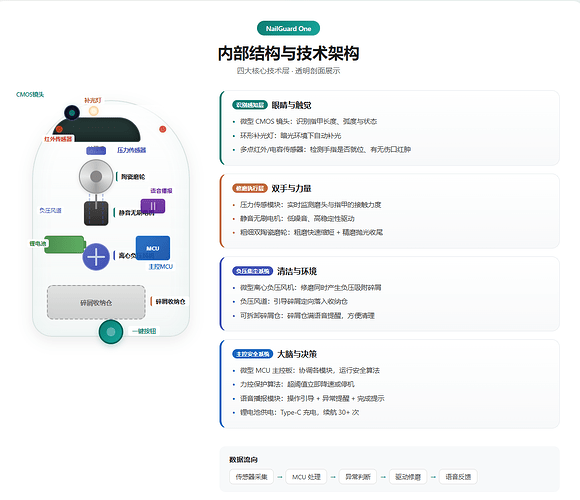Click the '补光灯' label
The image size is (580, 500).
click(x=92, y=100)
